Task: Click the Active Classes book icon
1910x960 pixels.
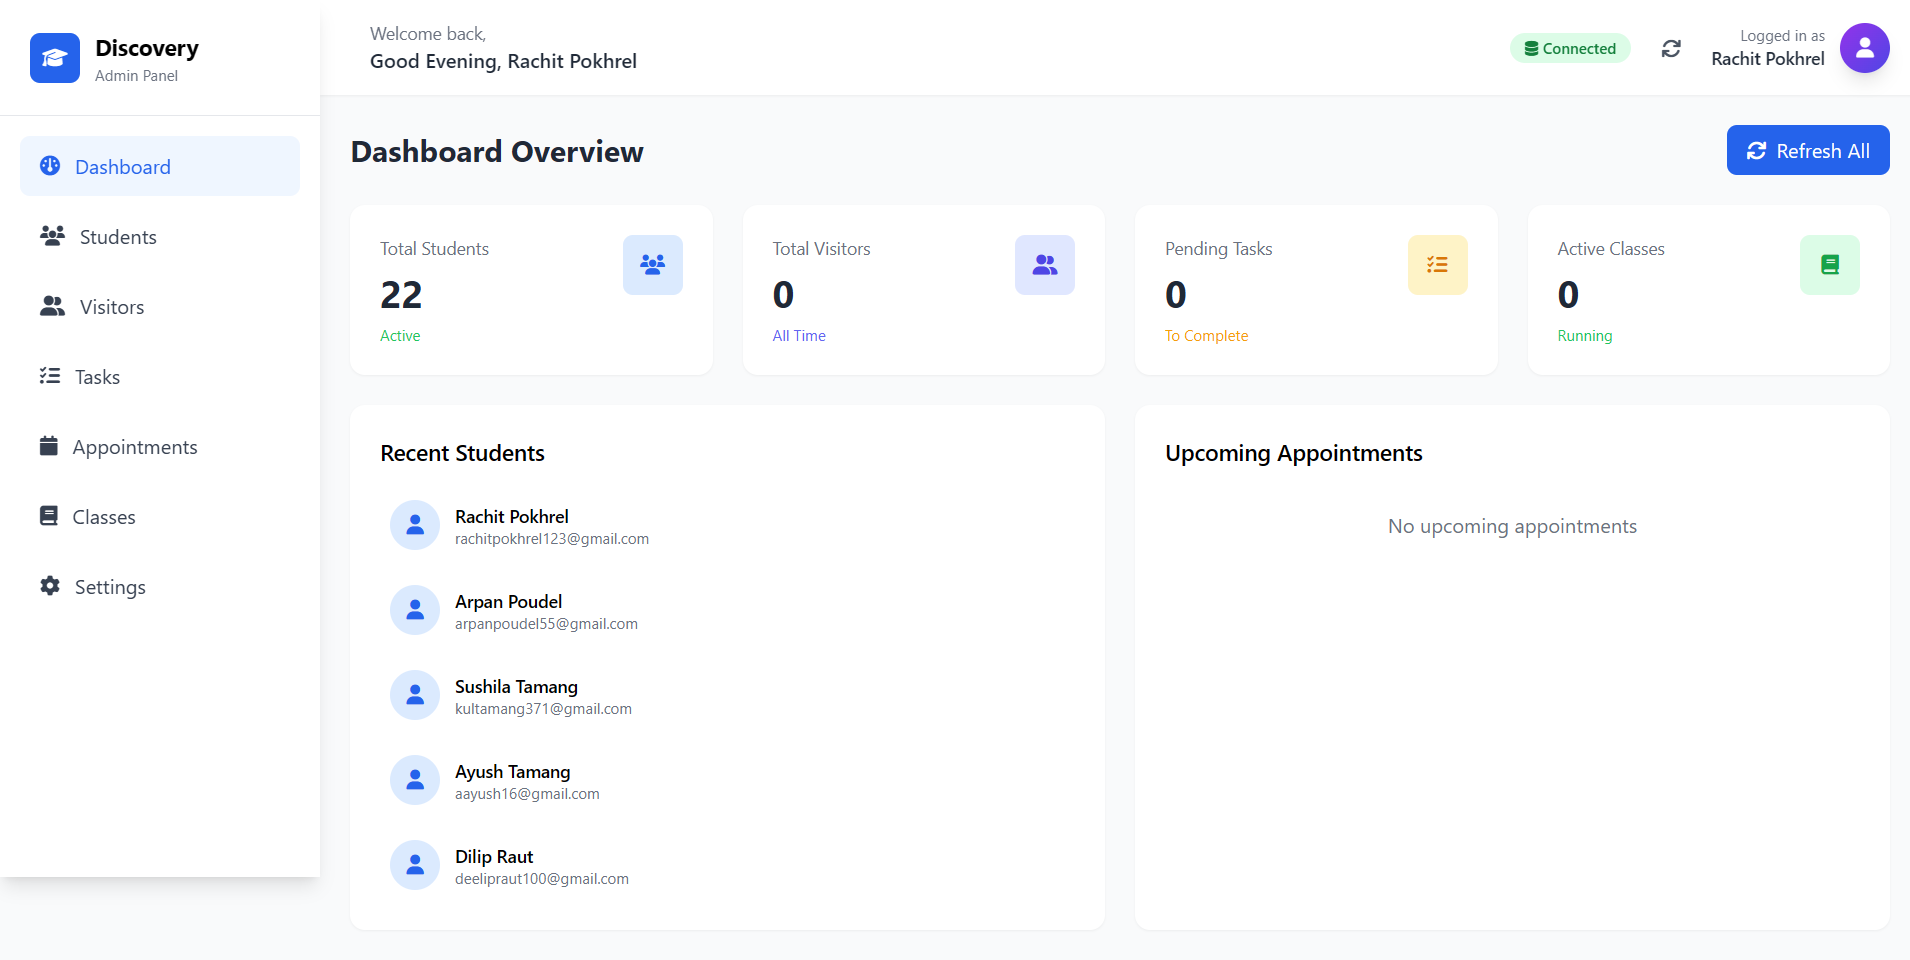Action: 1829,265
